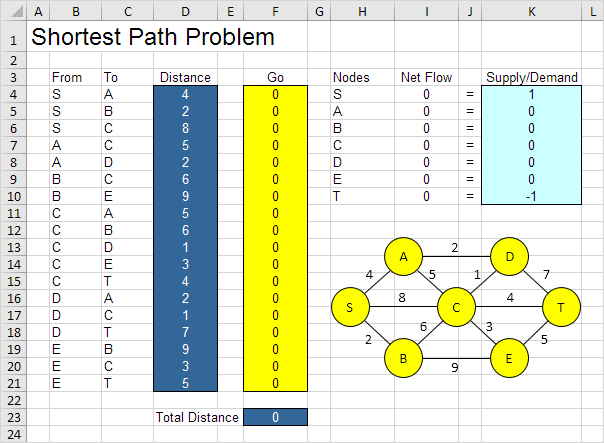Select the Go cell for S to A
The height and width of the screenshot is (443, 604).
click(275, 94)
